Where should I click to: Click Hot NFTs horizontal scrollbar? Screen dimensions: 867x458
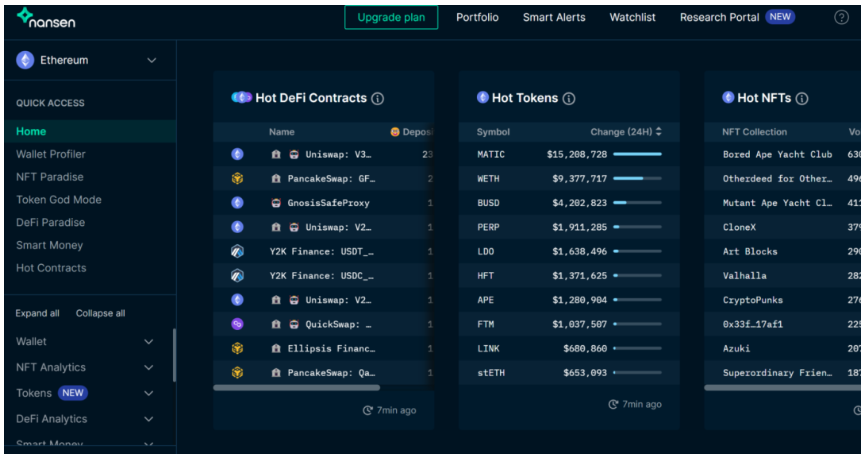coord(782,388)
